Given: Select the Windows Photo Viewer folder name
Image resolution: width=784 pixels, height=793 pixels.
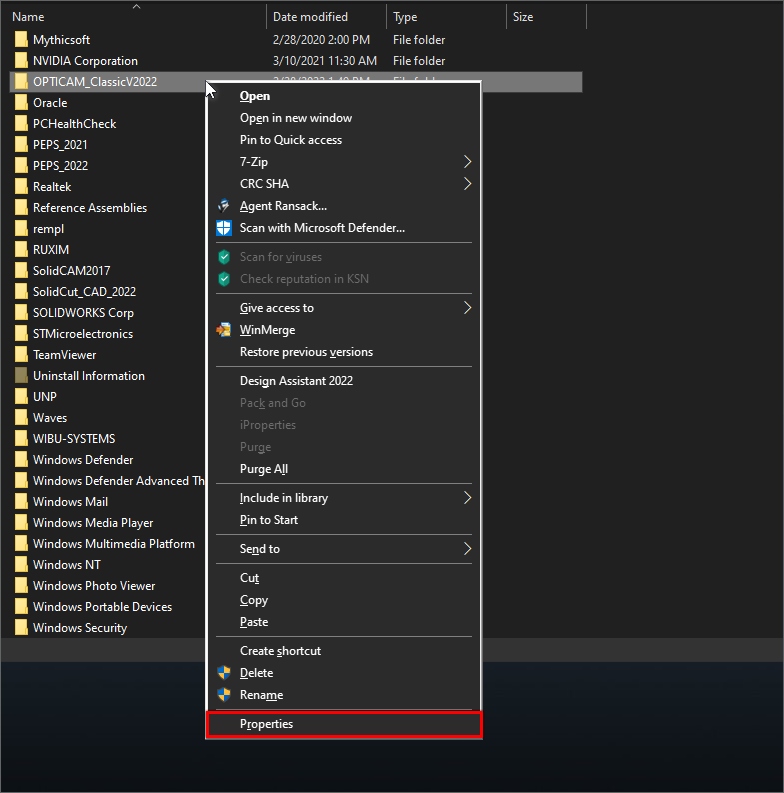Looking at the screenshot, I should (x=94, y=586).
